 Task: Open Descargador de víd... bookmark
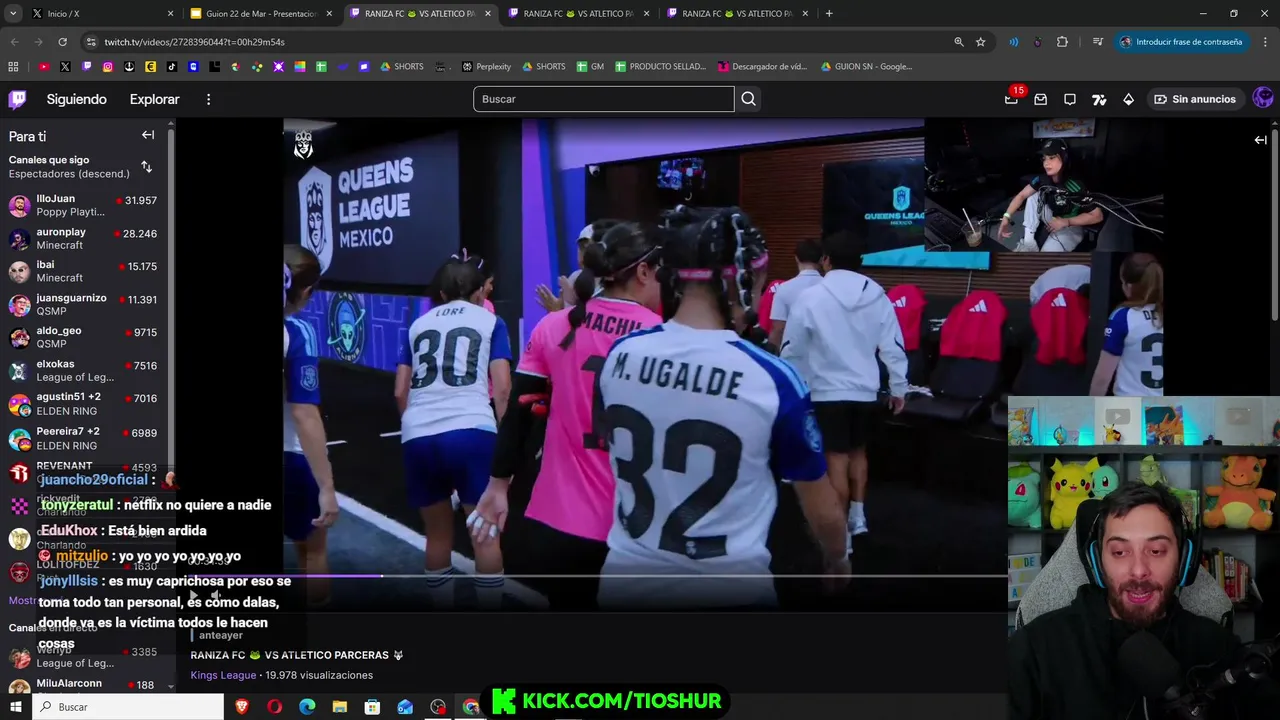[x=762, y=67]
